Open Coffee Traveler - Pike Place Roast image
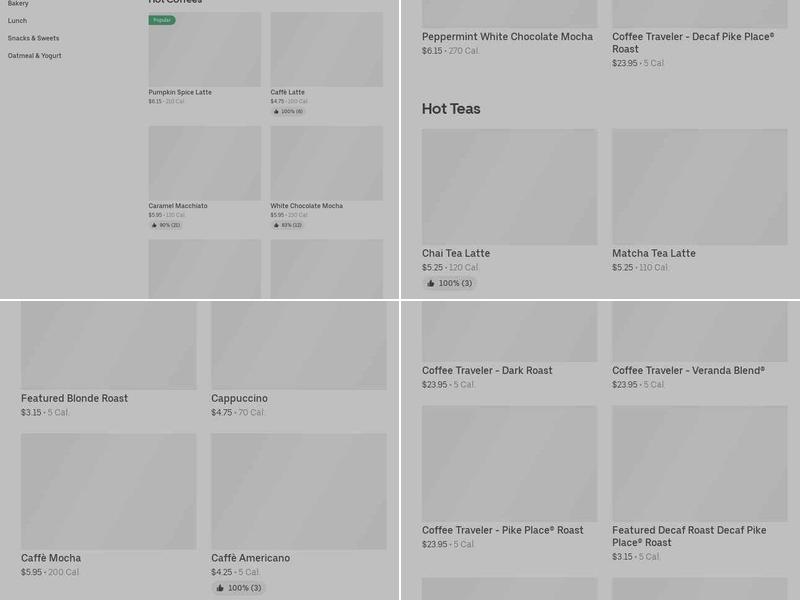Screen dimensions: 800x600 (x=509, y=464)
